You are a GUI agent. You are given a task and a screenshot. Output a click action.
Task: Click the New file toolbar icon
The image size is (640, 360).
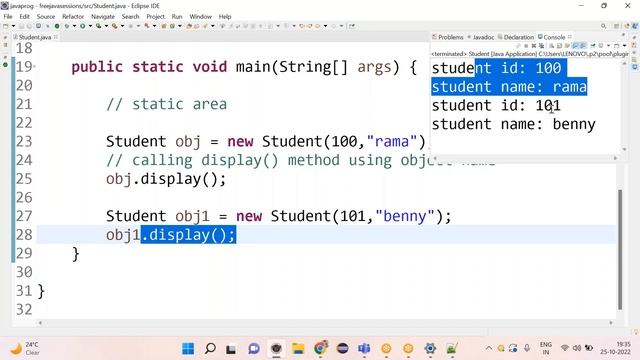5,26
